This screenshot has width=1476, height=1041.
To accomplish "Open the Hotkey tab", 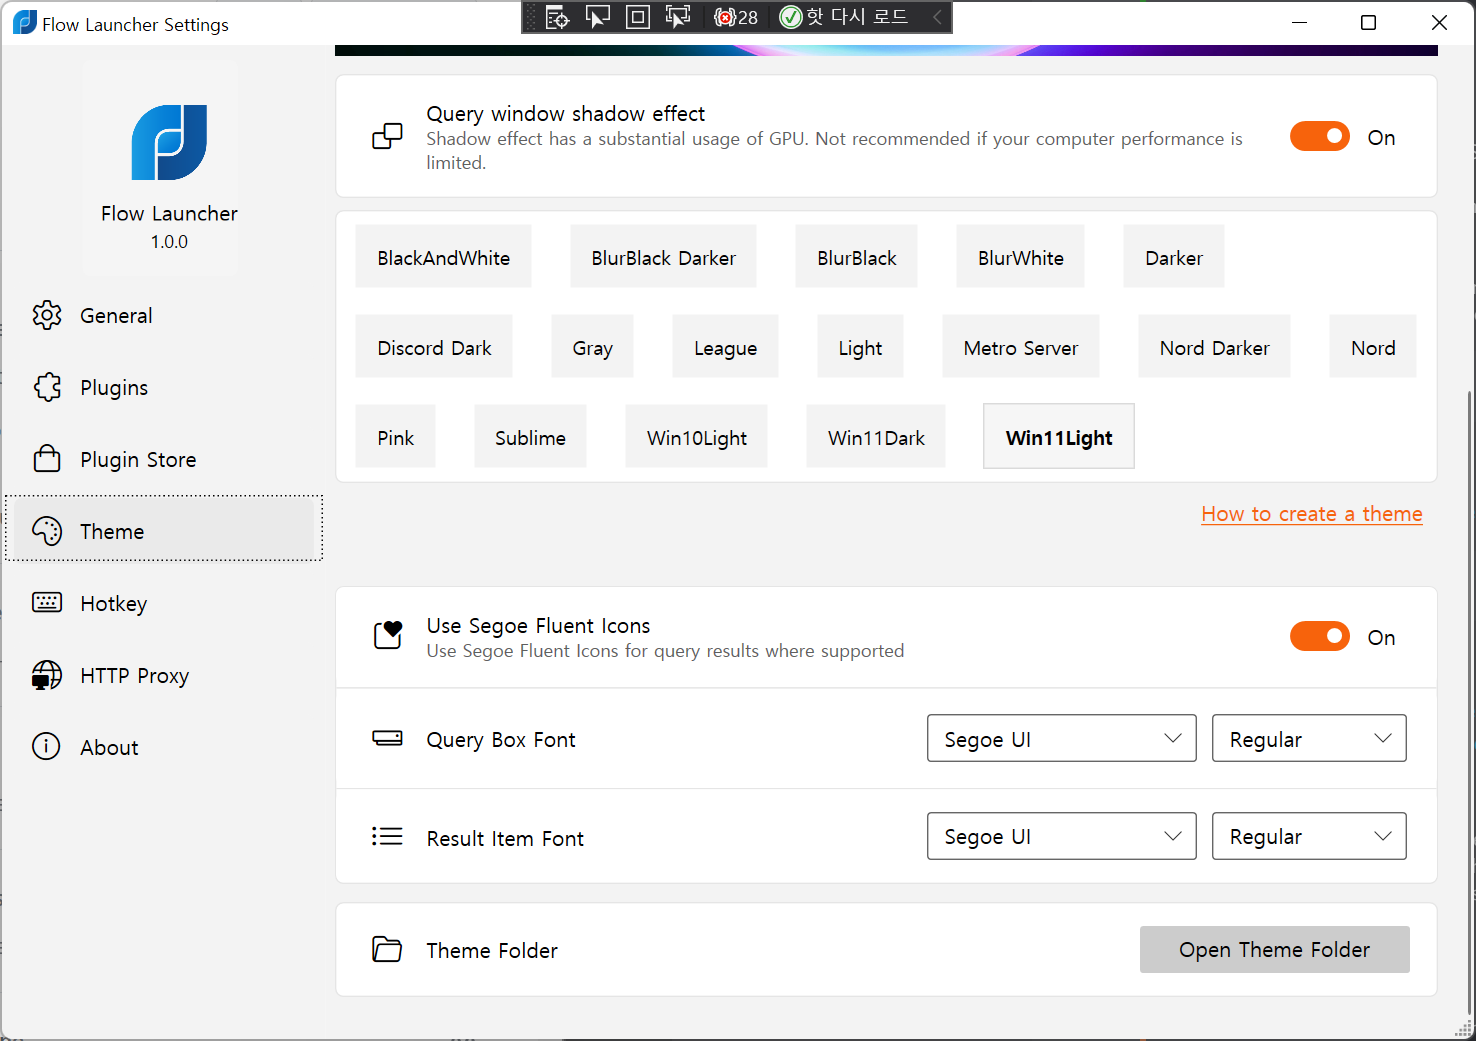I will tap(164, 603).
